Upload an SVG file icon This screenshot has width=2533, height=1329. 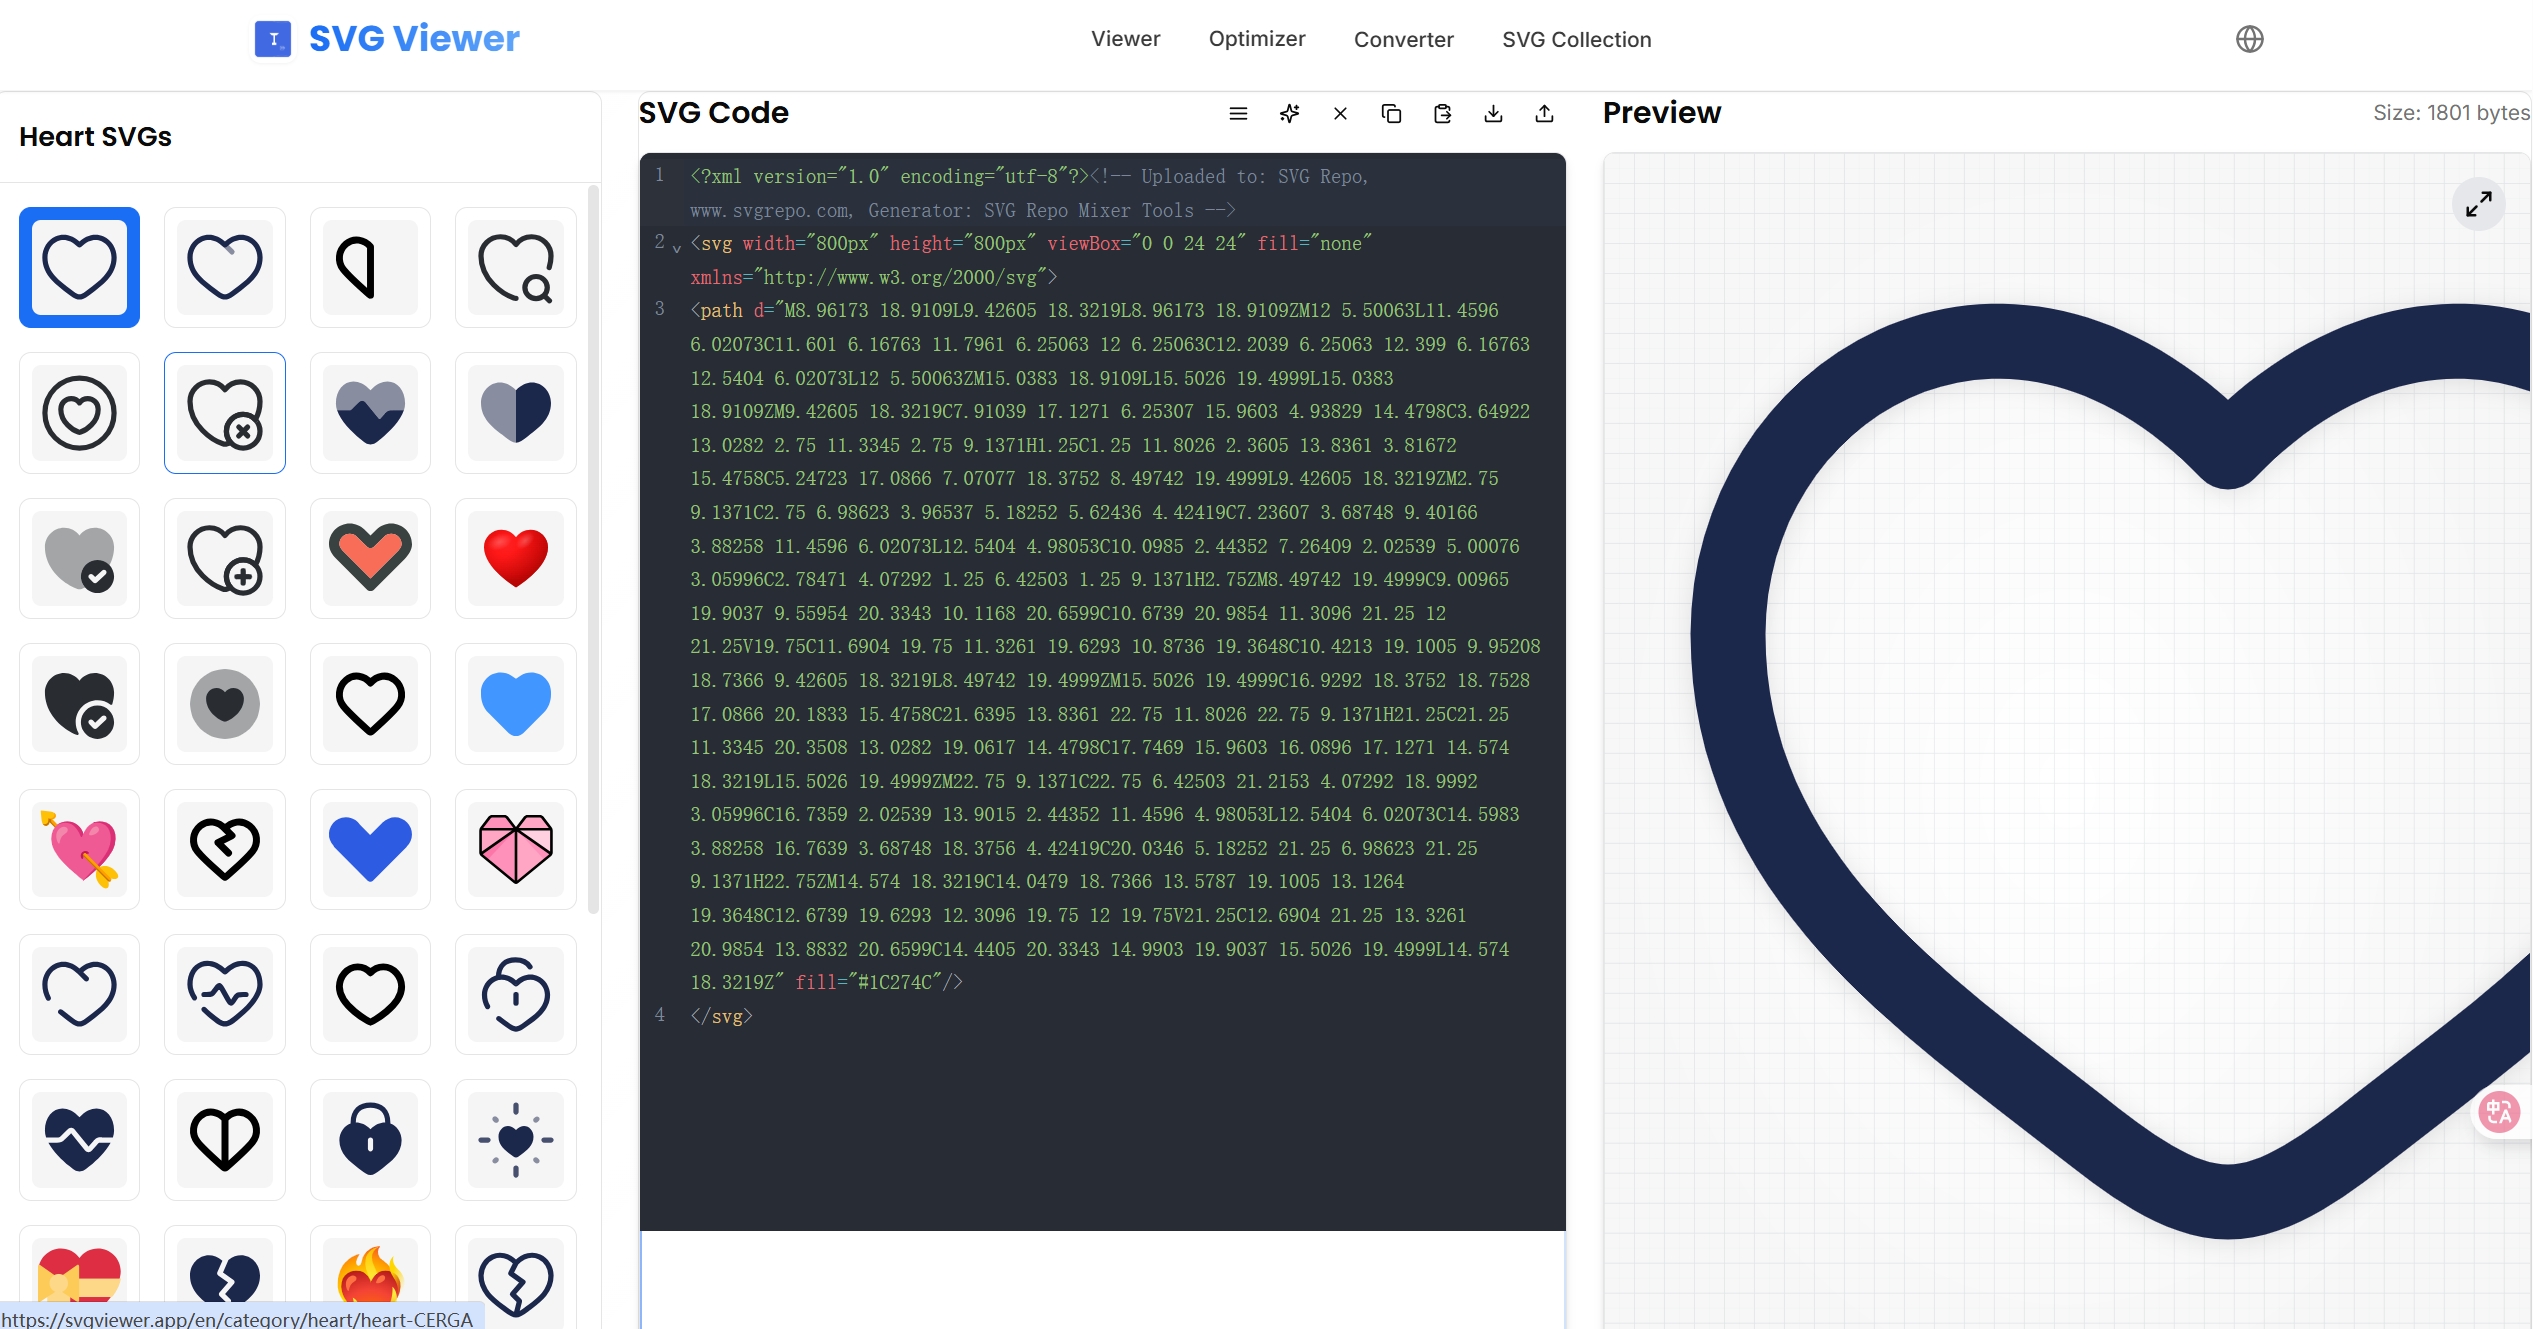(1544, 114)
